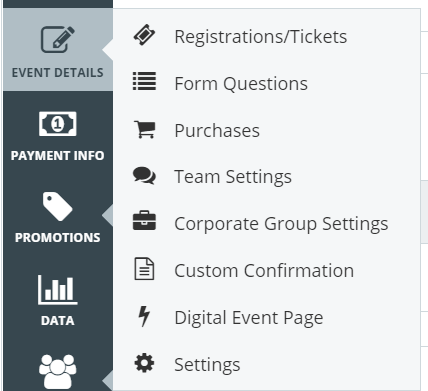
Task: Click the chat bubbles Team Settings icon
Action: tap(144, 175)
